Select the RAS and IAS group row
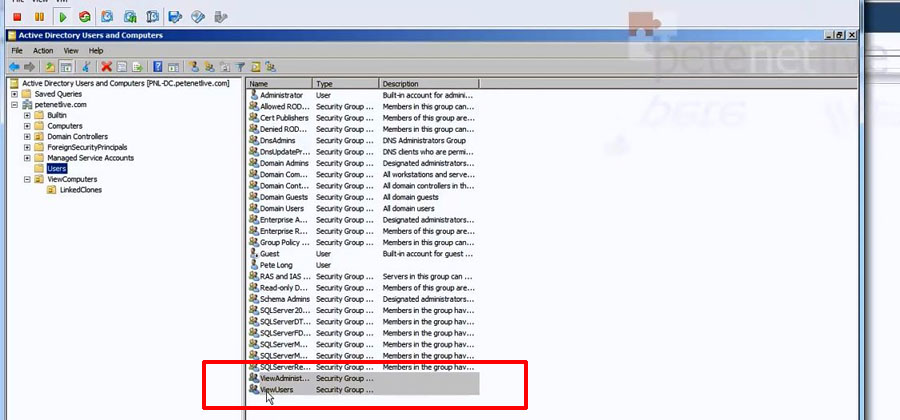900x420 pixels. click(363, 277)
